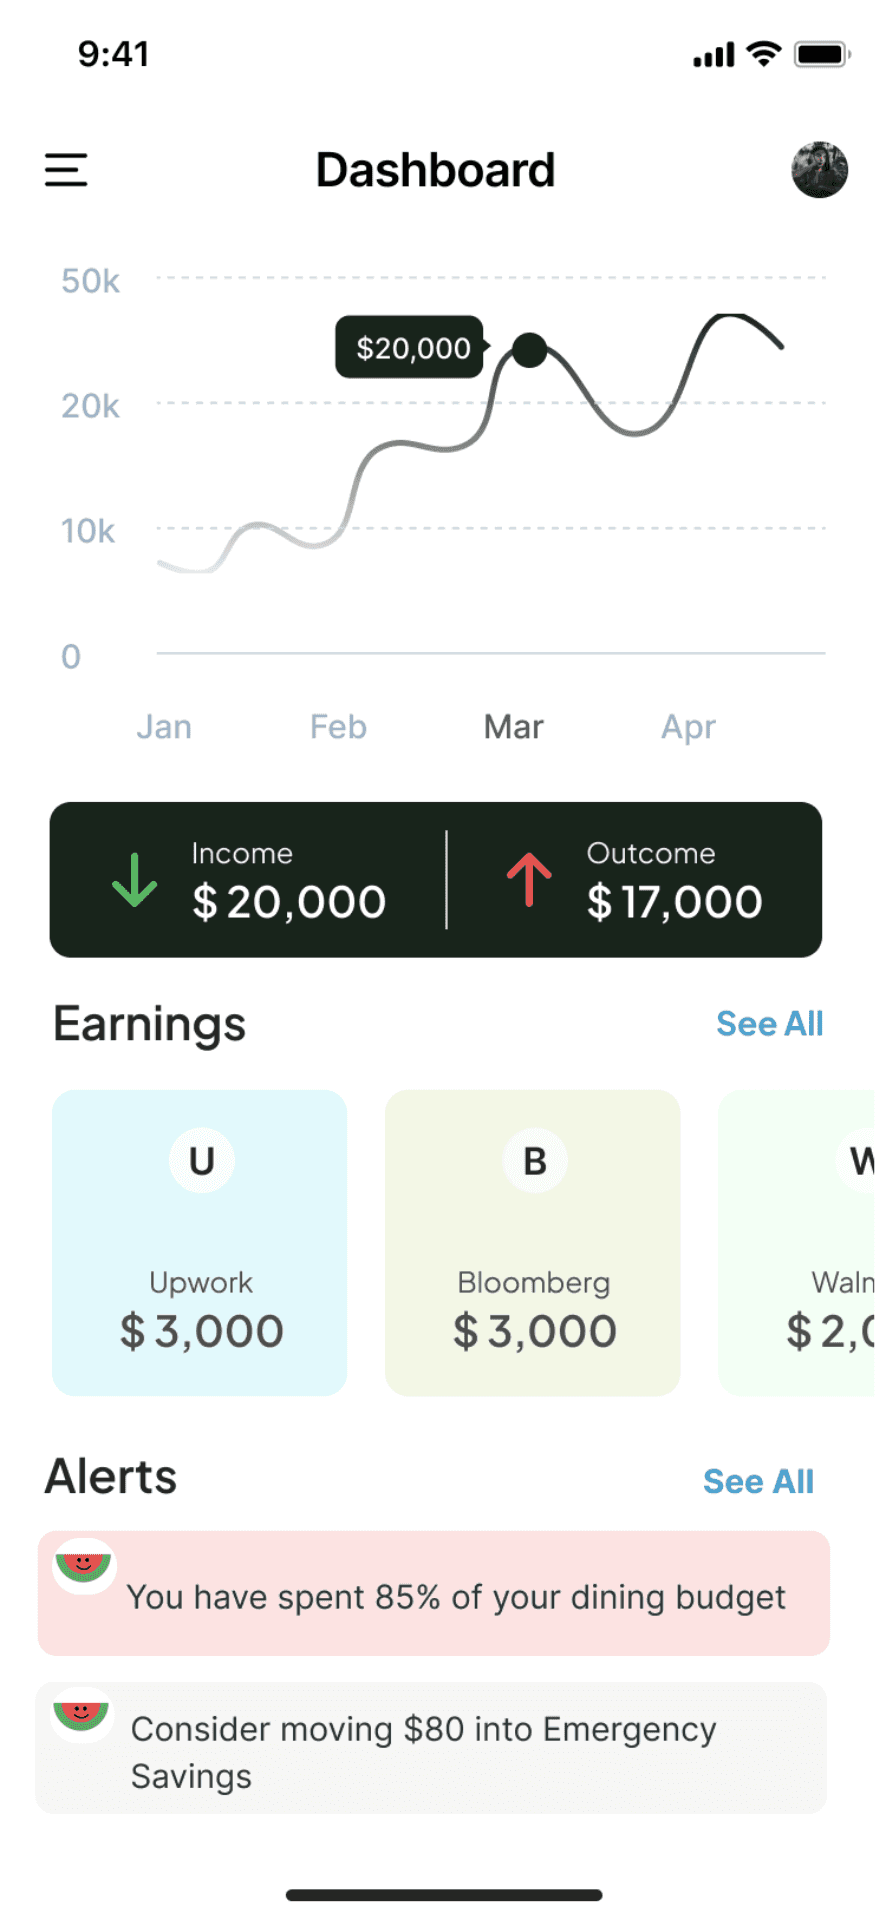Open the 85% dining budget alert

pos(434,1593)
